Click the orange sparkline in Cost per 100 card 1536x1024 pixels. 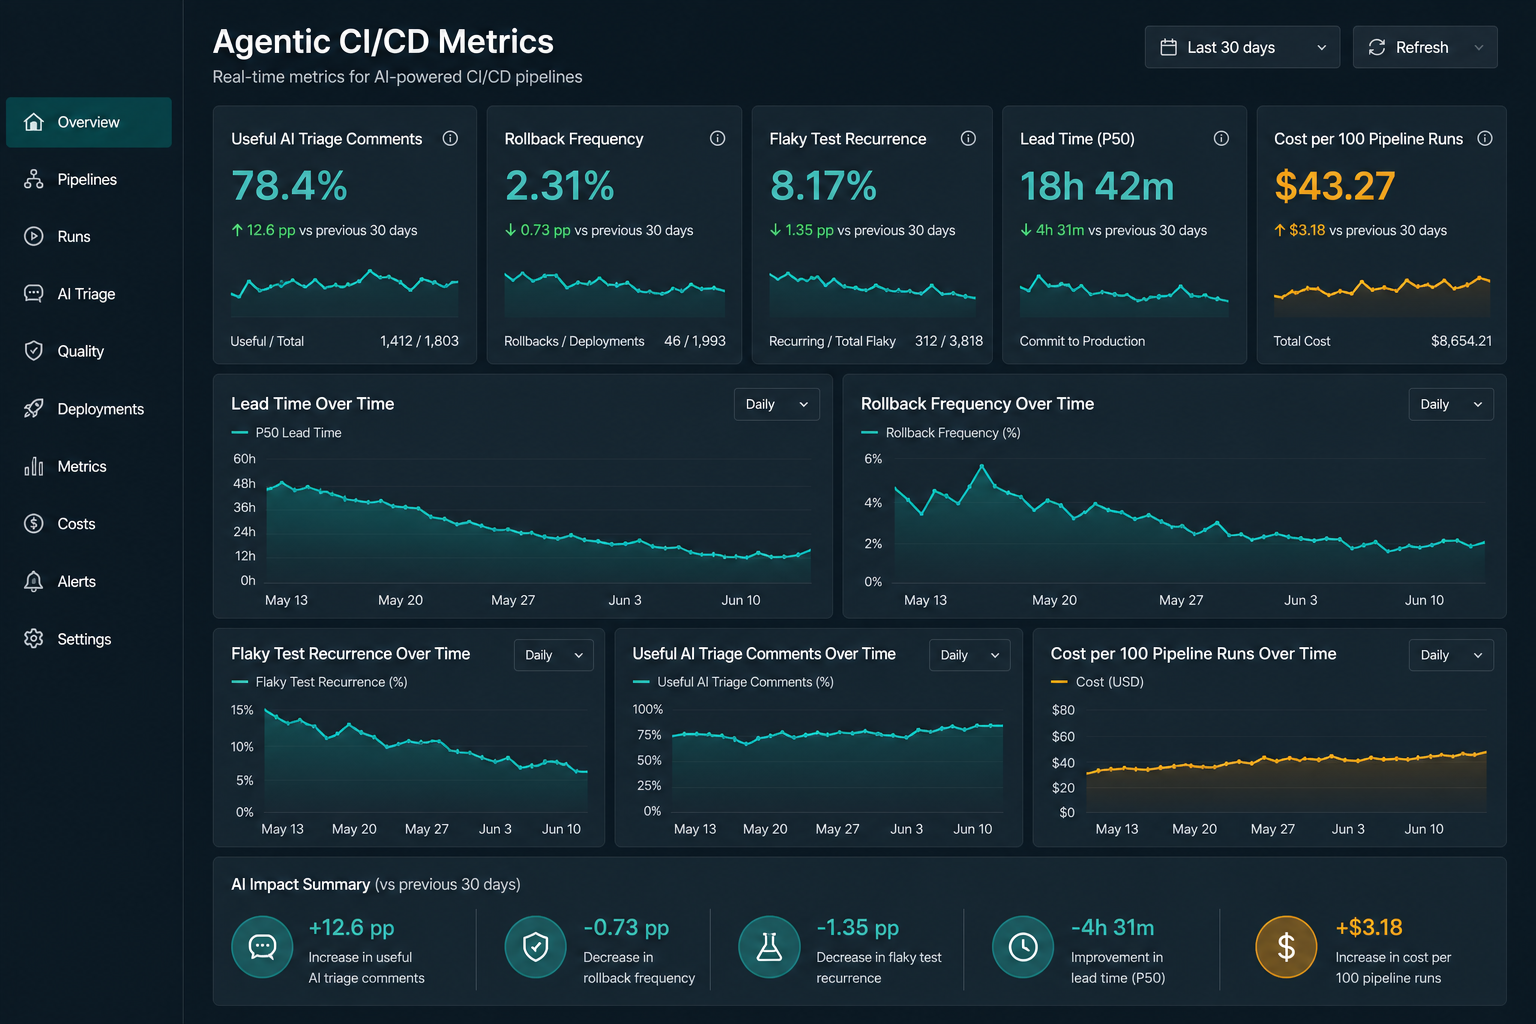tap(1382, 295)
